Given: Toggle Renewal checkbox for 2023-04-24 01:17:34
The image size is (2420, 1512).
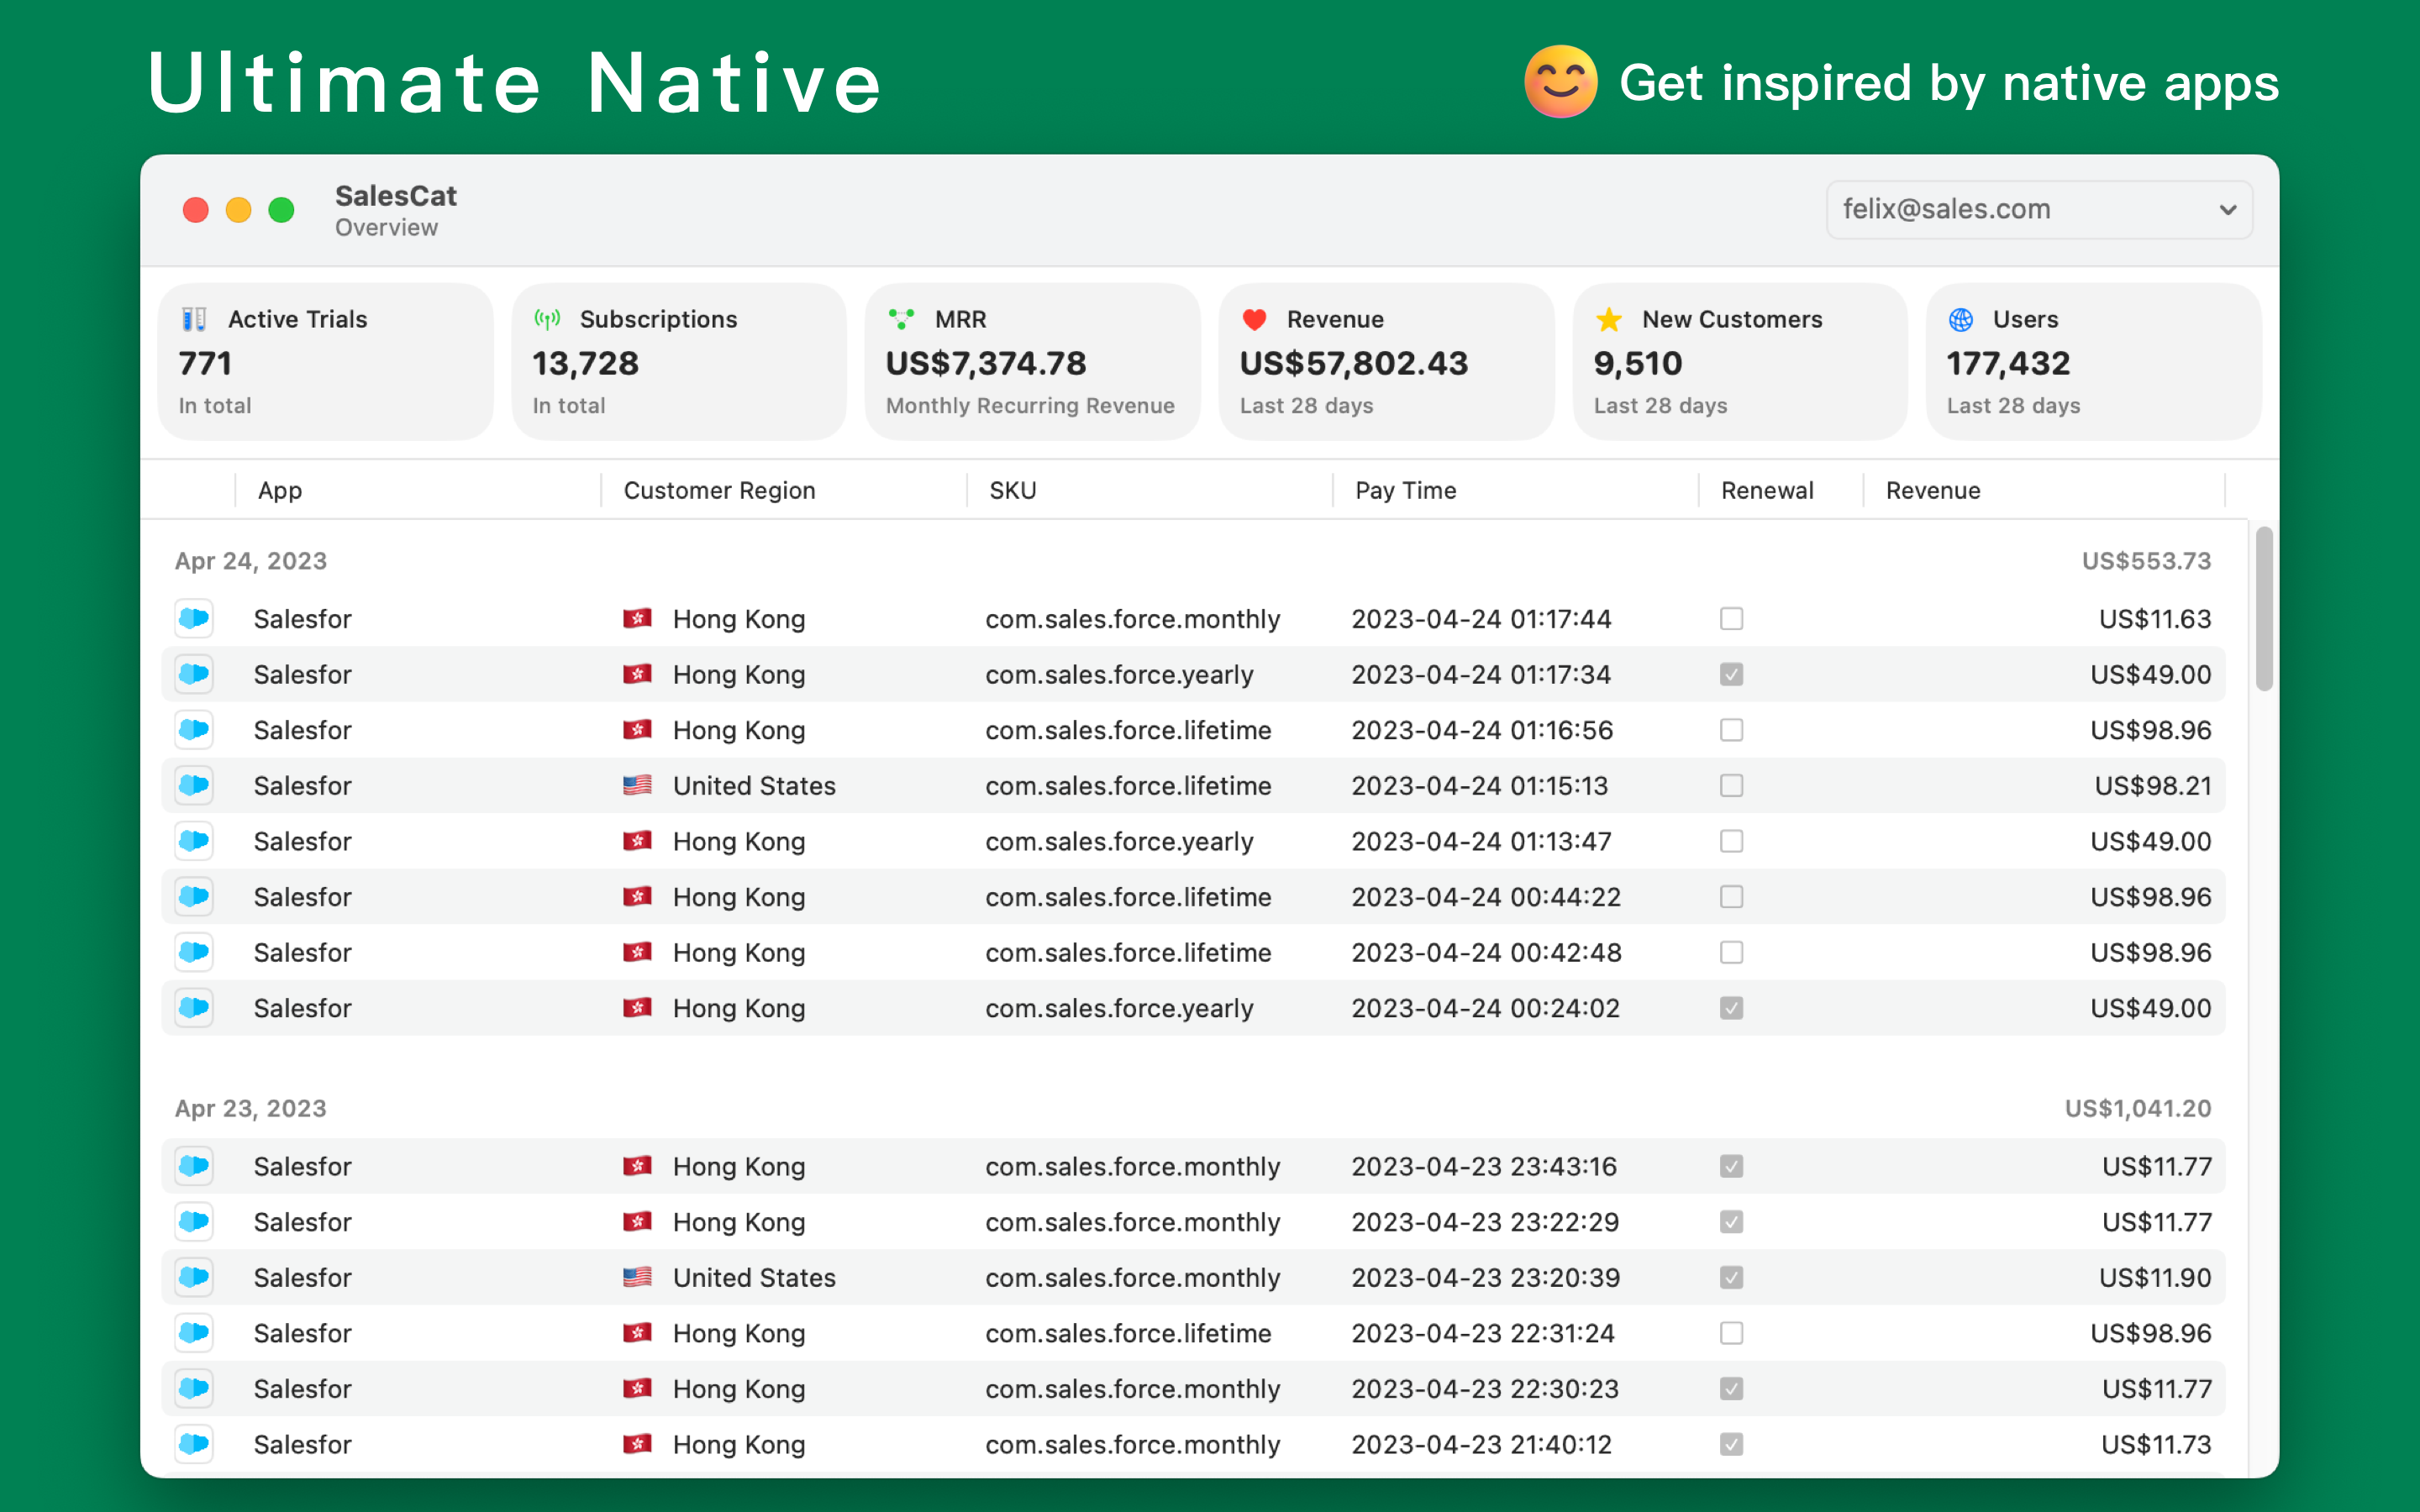Looking at the screenshot, I should [x=1732, y=674].
